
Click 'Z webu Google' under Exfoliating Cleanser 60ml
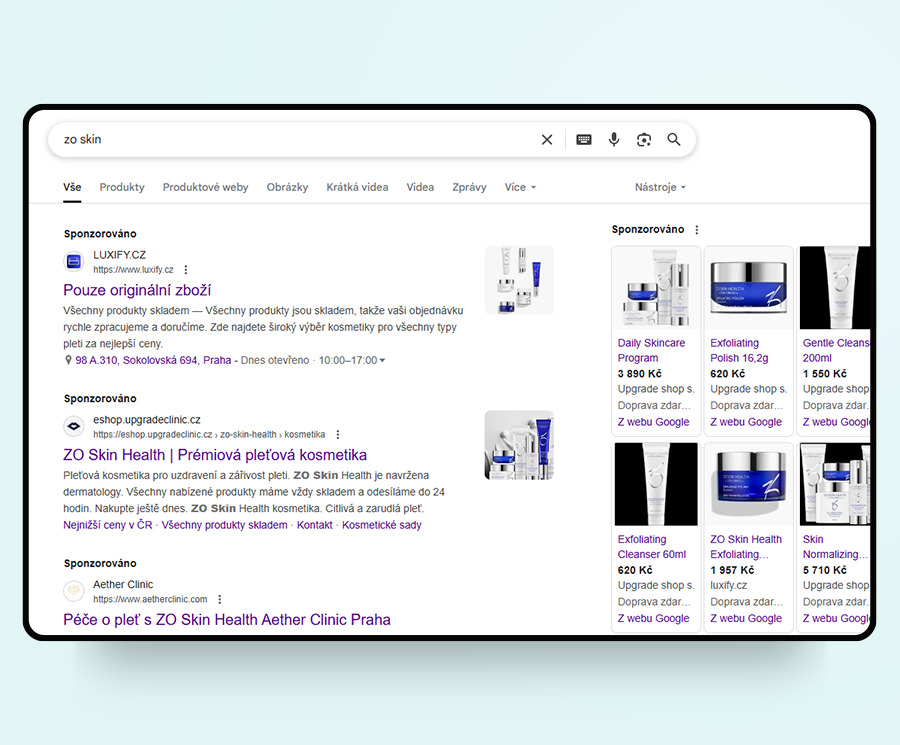(x=653, y=618)
